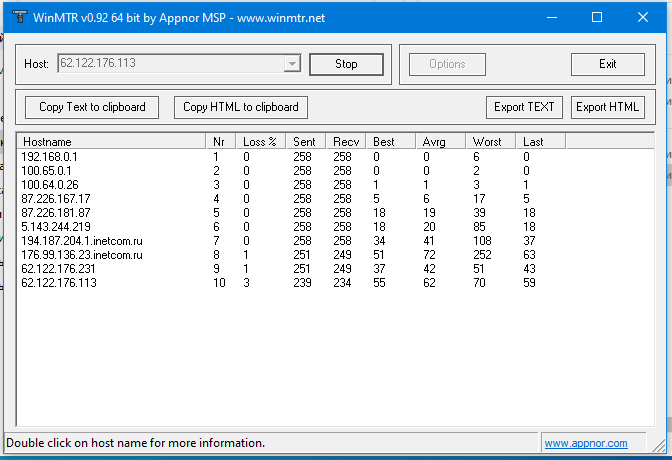Select the 87.226.181.87 hop row
The width and height of the screenshot is (672, 460).
[x=56, y=213]
